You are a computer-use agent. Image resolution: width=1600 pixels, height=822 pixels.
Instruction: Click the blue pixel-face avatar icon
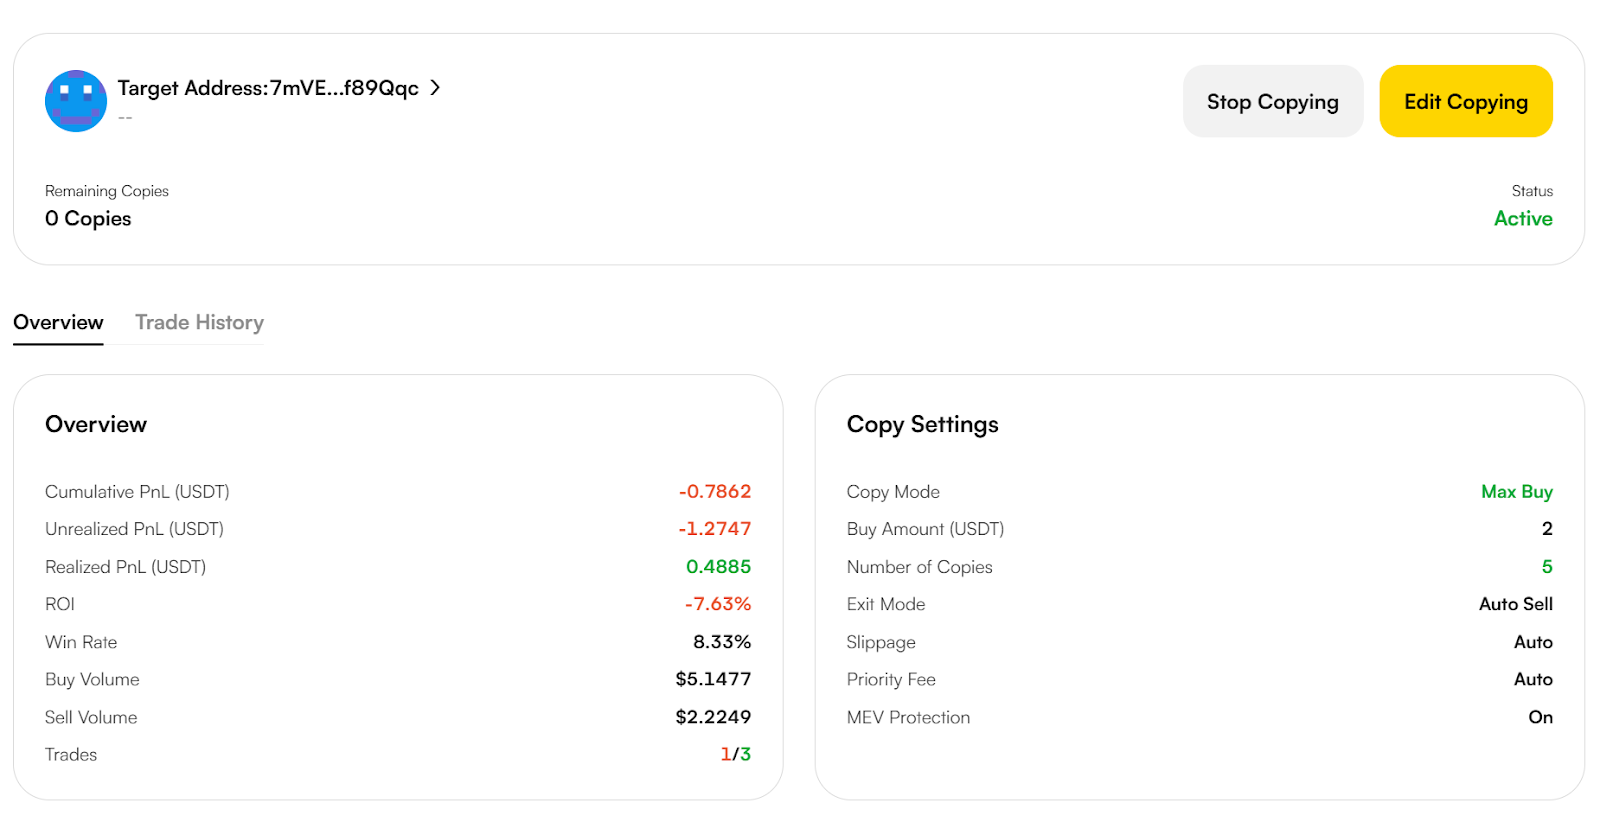tap(76, 101)
